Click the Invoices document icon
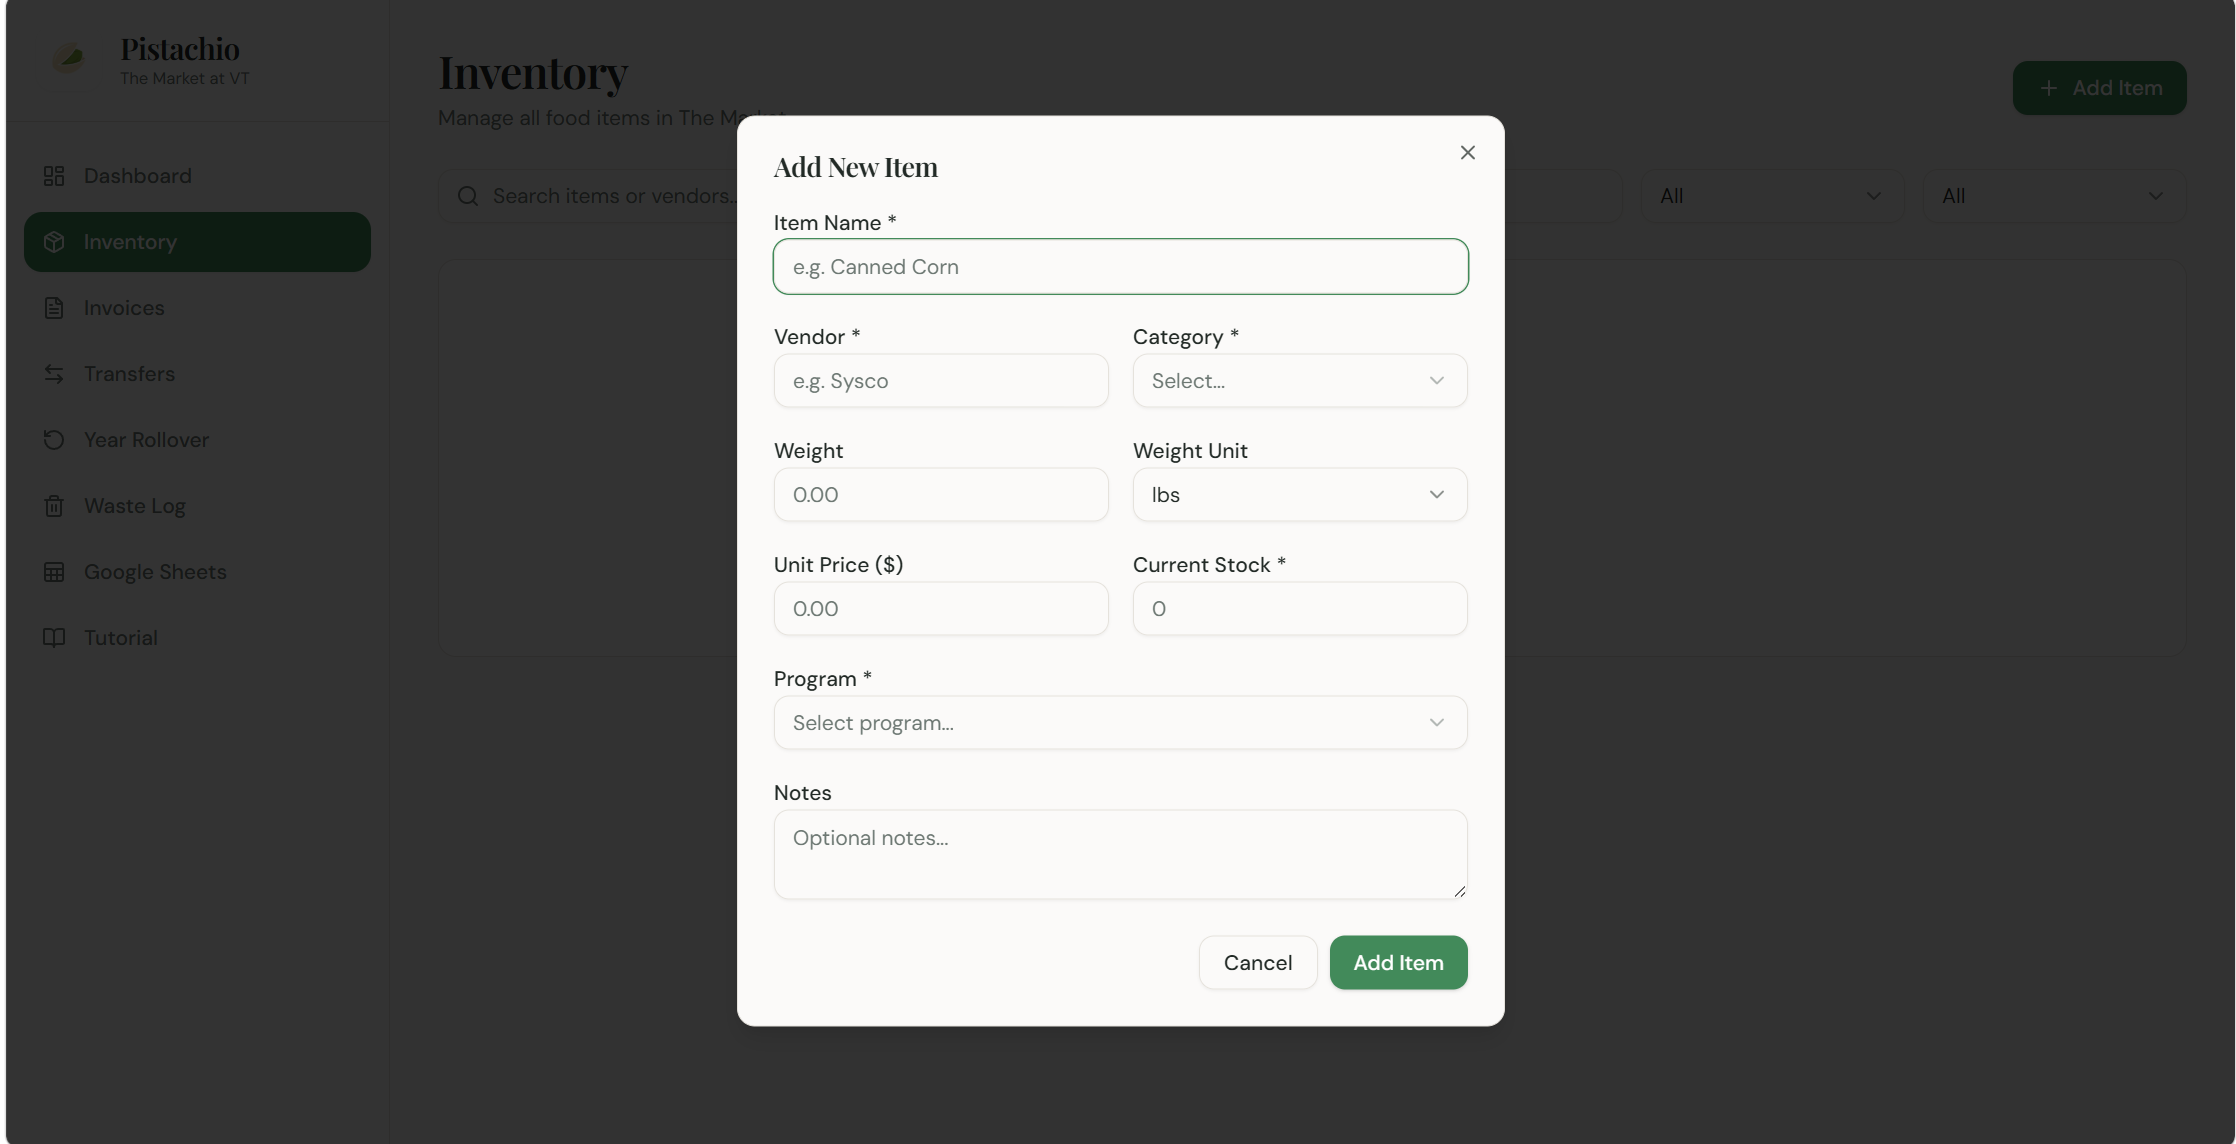 54,308
